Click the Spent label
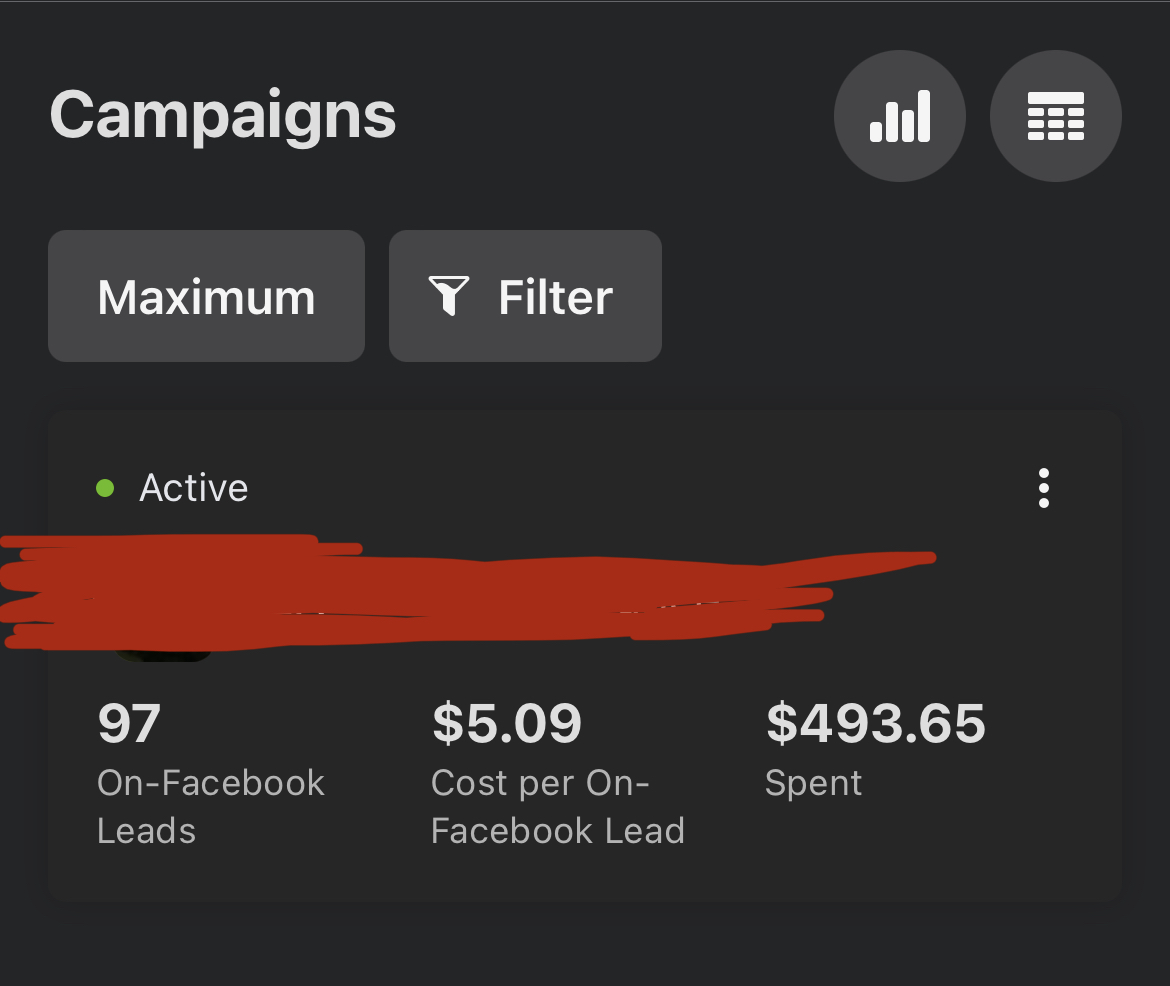Image resolution: width=1170 pixels, height=986 pixels. pos(813,783)
